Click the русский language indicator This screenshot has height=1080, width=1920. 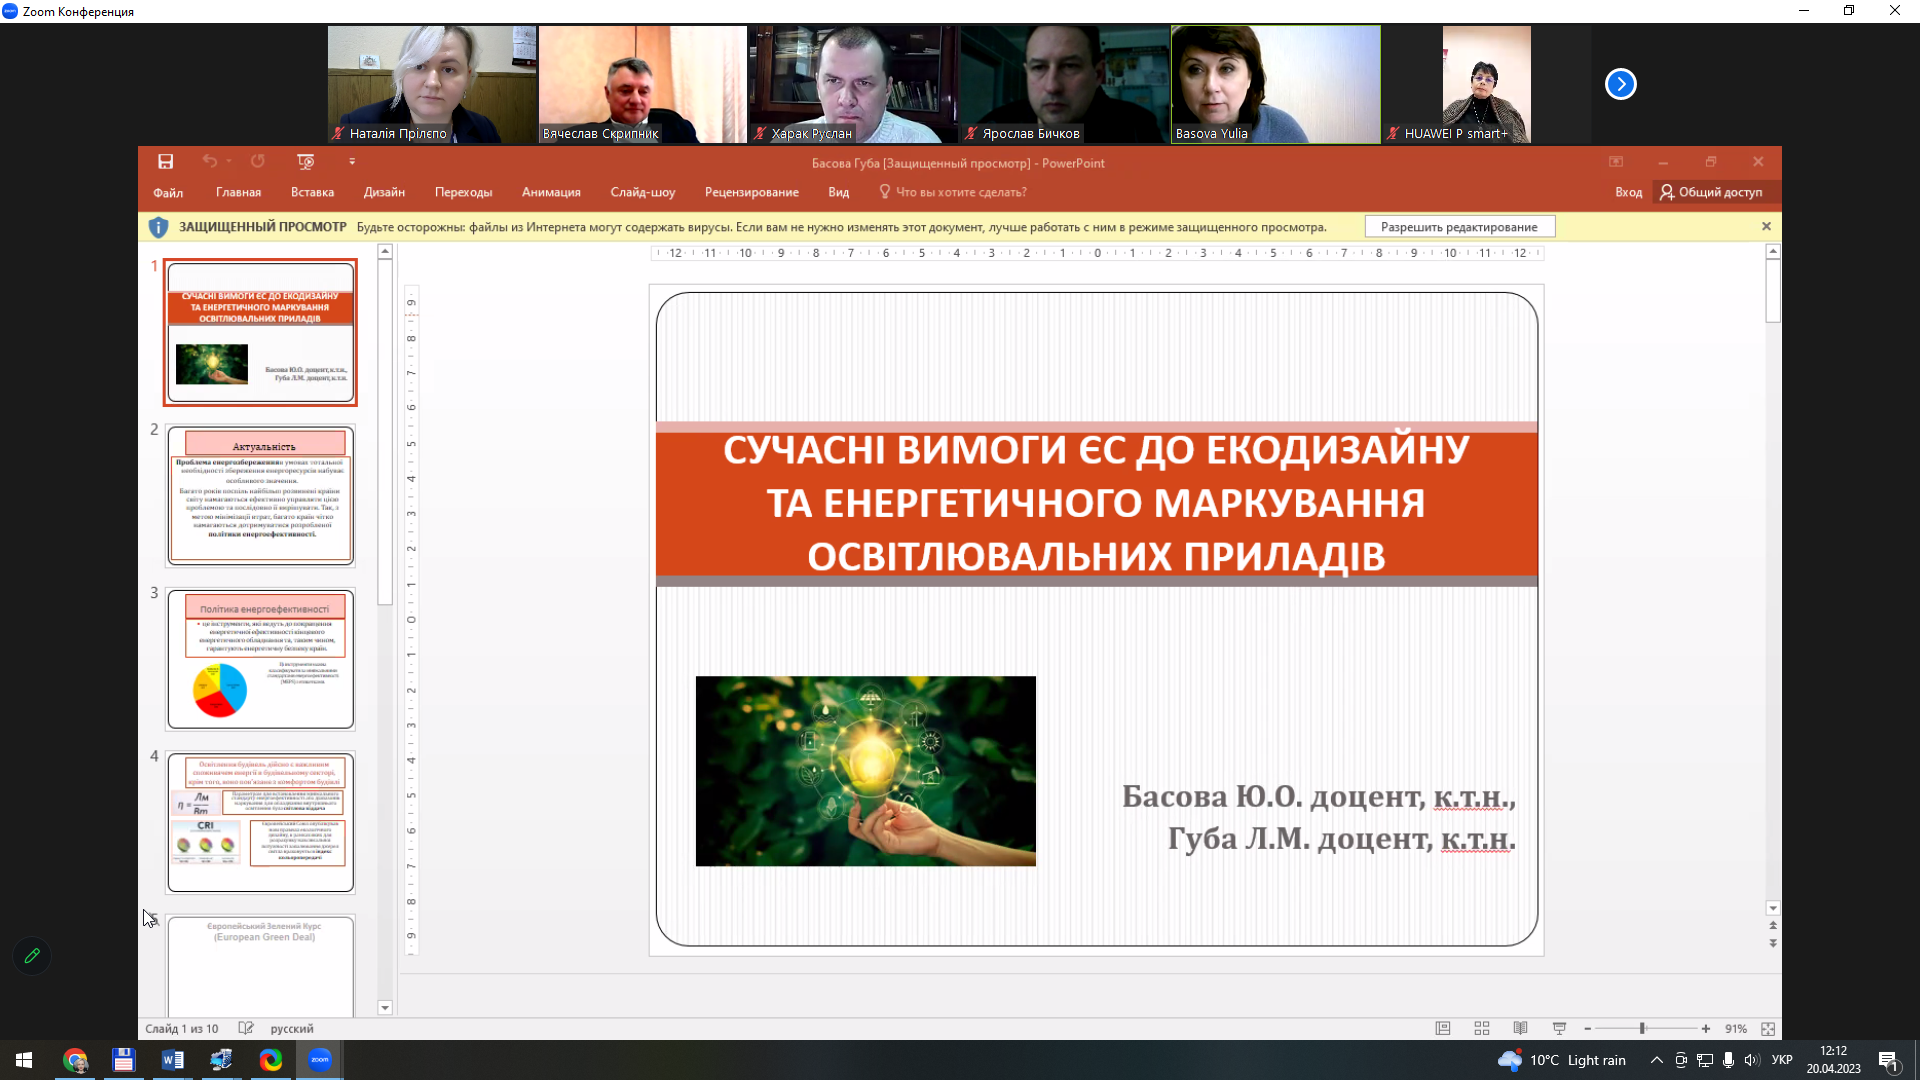click(x=292, y=1028)
